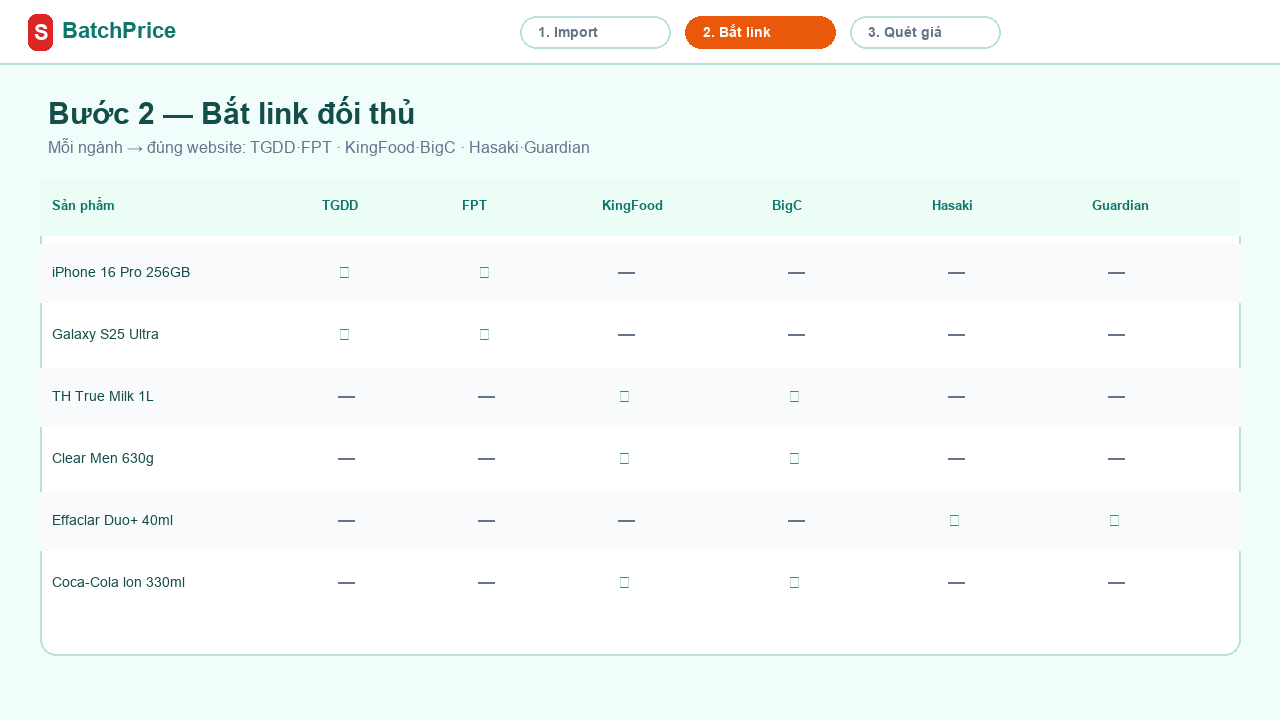1280x720 pixels.
Task: Select the Galaxy S25 Ultra product name
Action: [x=105, y=334]
